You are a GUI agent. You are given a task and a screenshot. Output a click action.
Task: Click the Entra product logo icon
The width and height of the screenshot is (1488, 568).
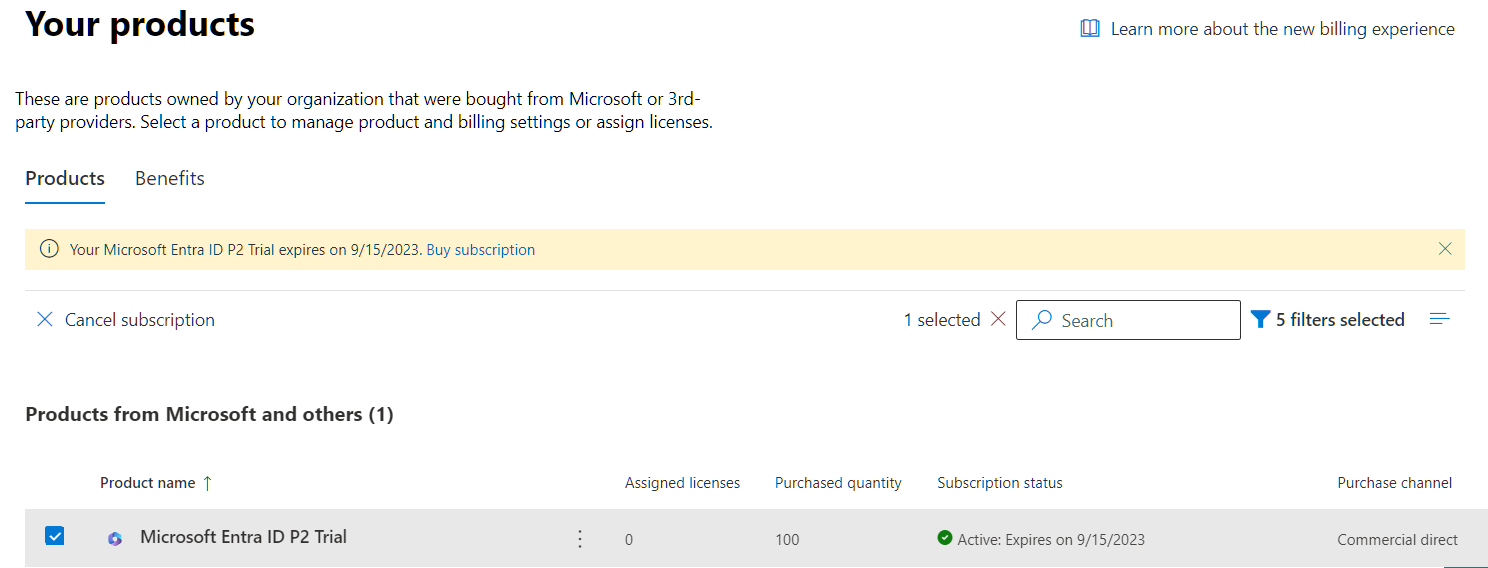(x=115, y=539)
